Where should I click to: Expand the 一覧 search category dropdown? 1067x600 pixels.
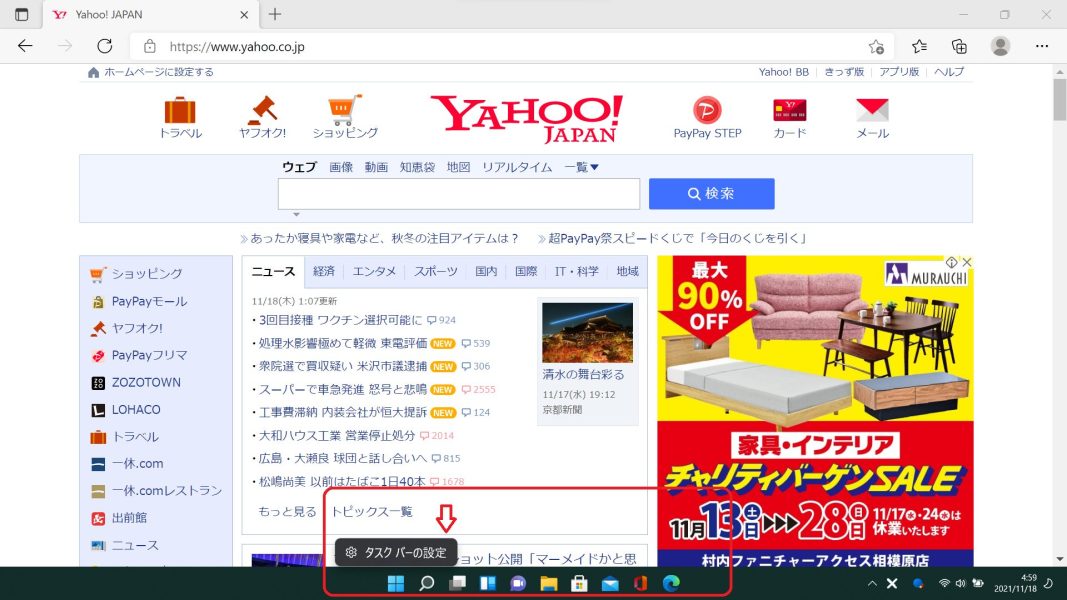click(x=581, y=167)
